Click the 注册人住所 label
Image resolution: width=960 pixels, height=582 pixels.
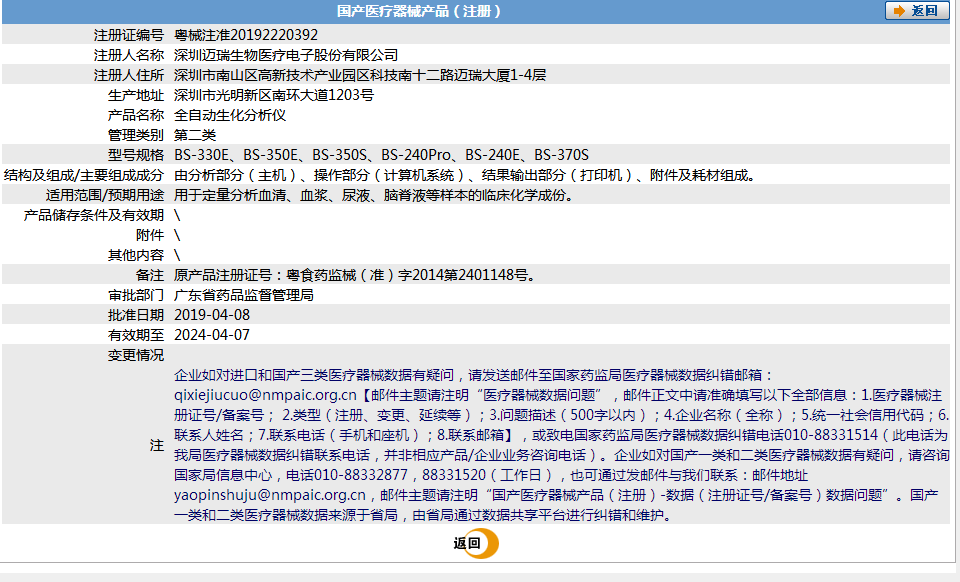[129, 75]
